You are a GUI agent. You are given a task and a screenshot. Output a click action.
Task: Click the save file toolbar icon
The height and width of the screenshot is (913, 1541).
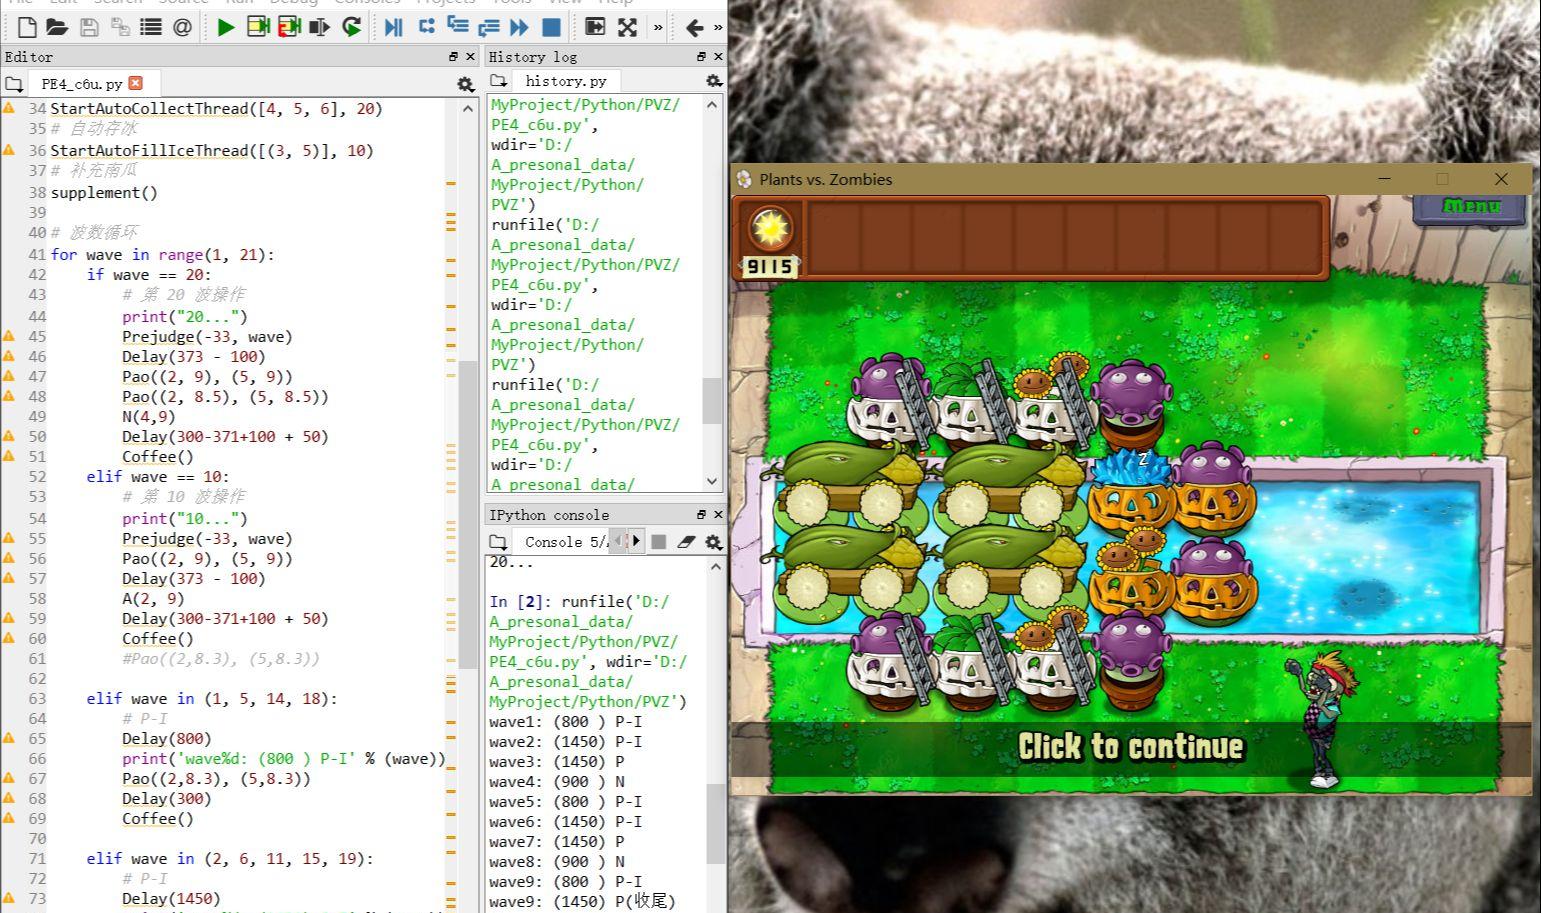coord(89,27)
